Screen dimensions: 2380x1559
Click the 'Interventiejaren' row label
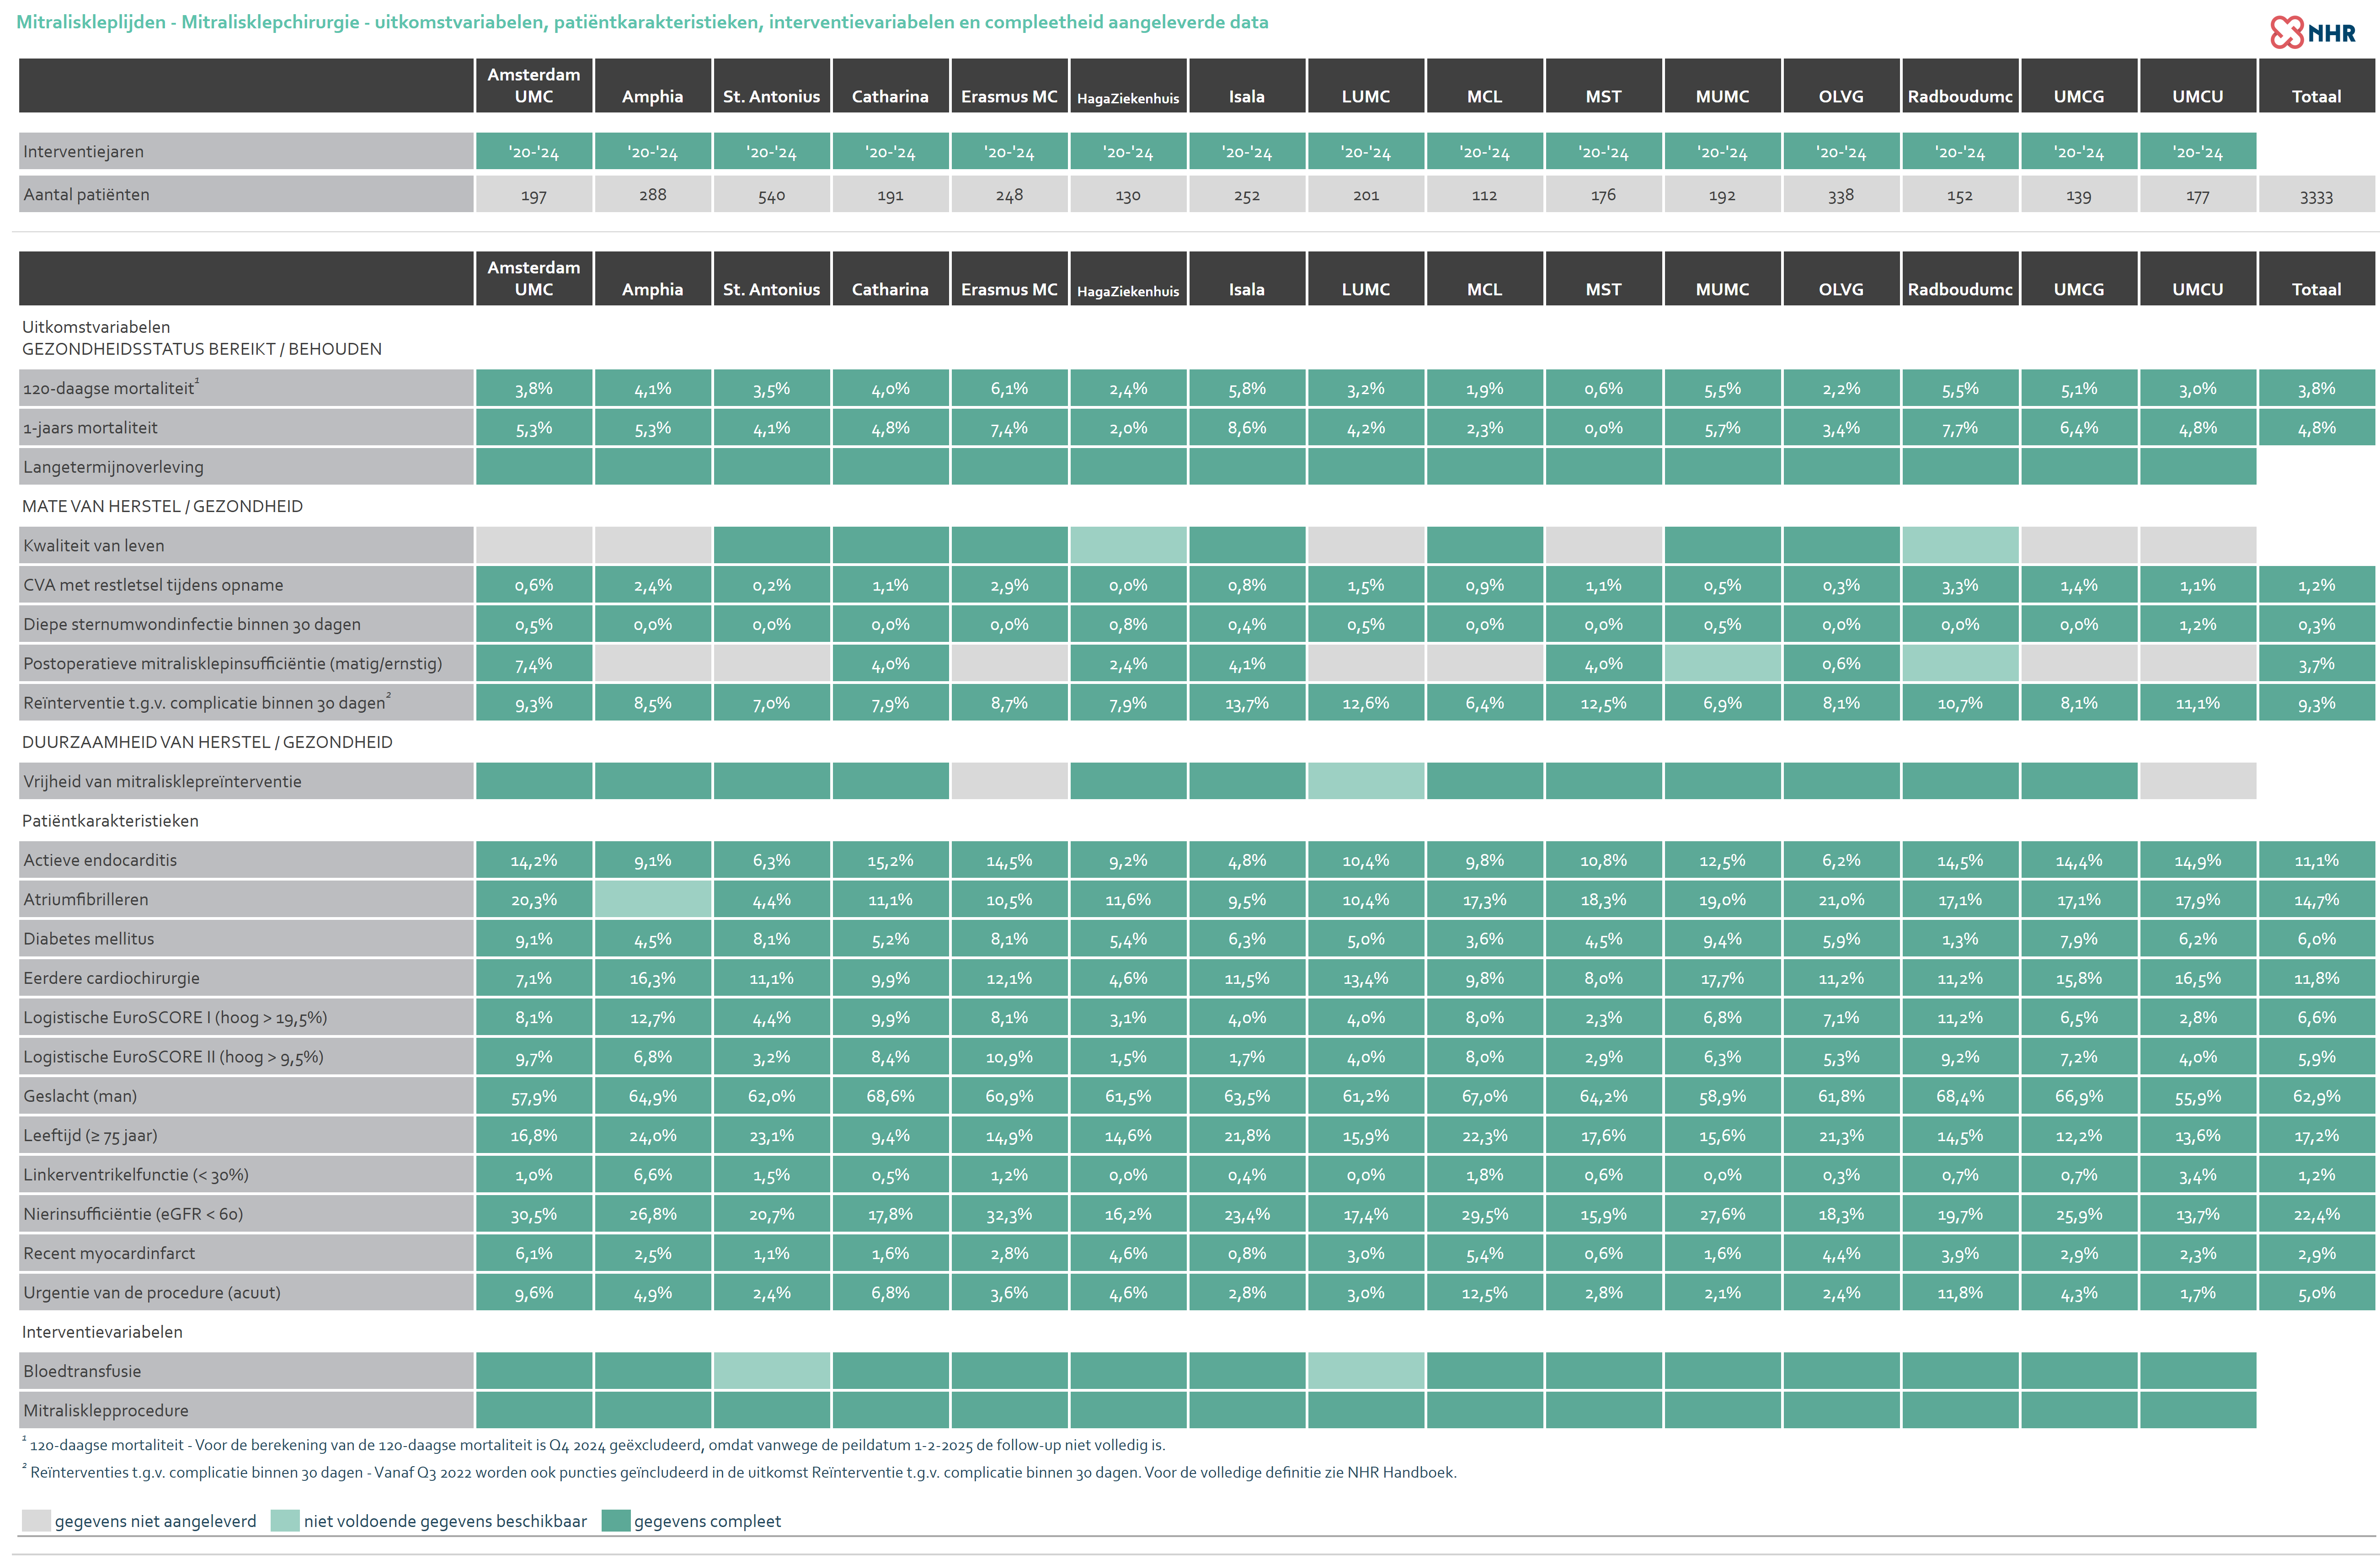tap(84, 152)
